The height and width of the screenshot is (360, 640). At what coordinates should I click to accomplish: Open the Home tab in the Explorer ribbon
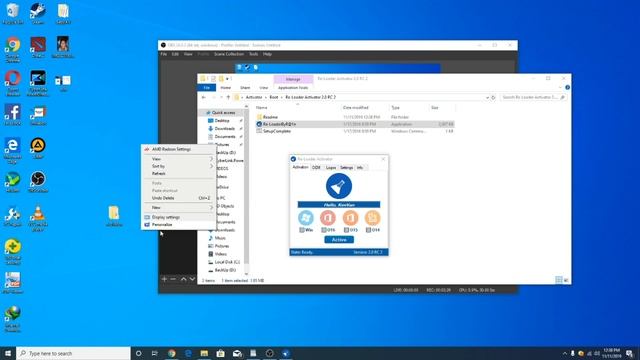225,87
